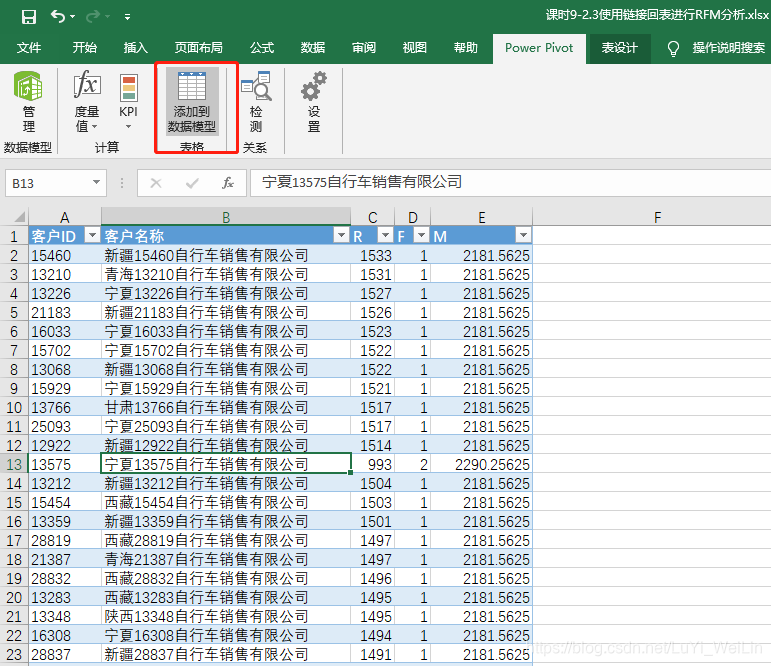Click cell containing customer ID 13210

point(65,274)
